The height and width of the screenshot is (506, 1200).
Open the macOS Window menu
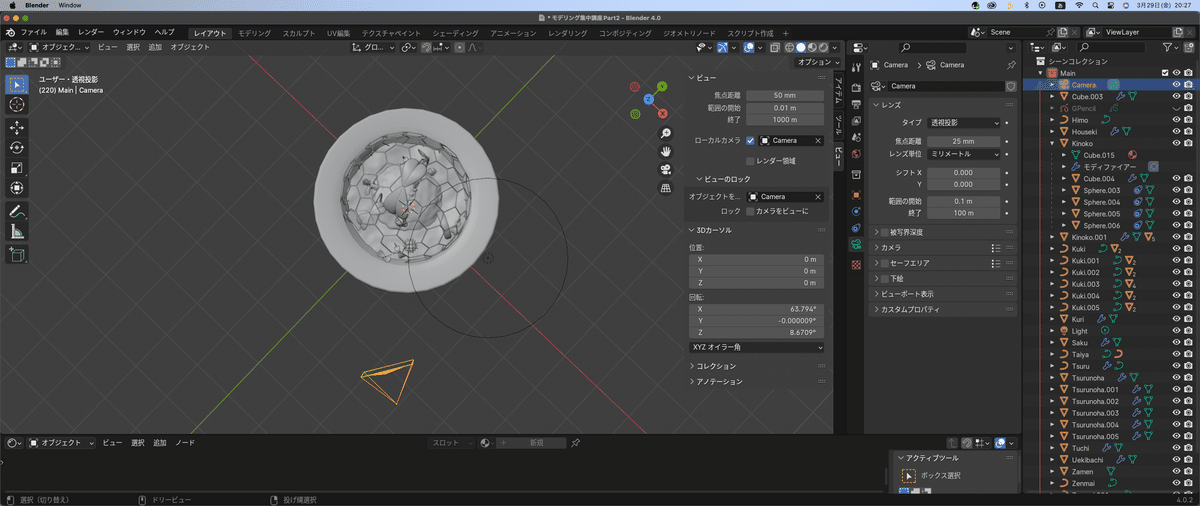69,5
